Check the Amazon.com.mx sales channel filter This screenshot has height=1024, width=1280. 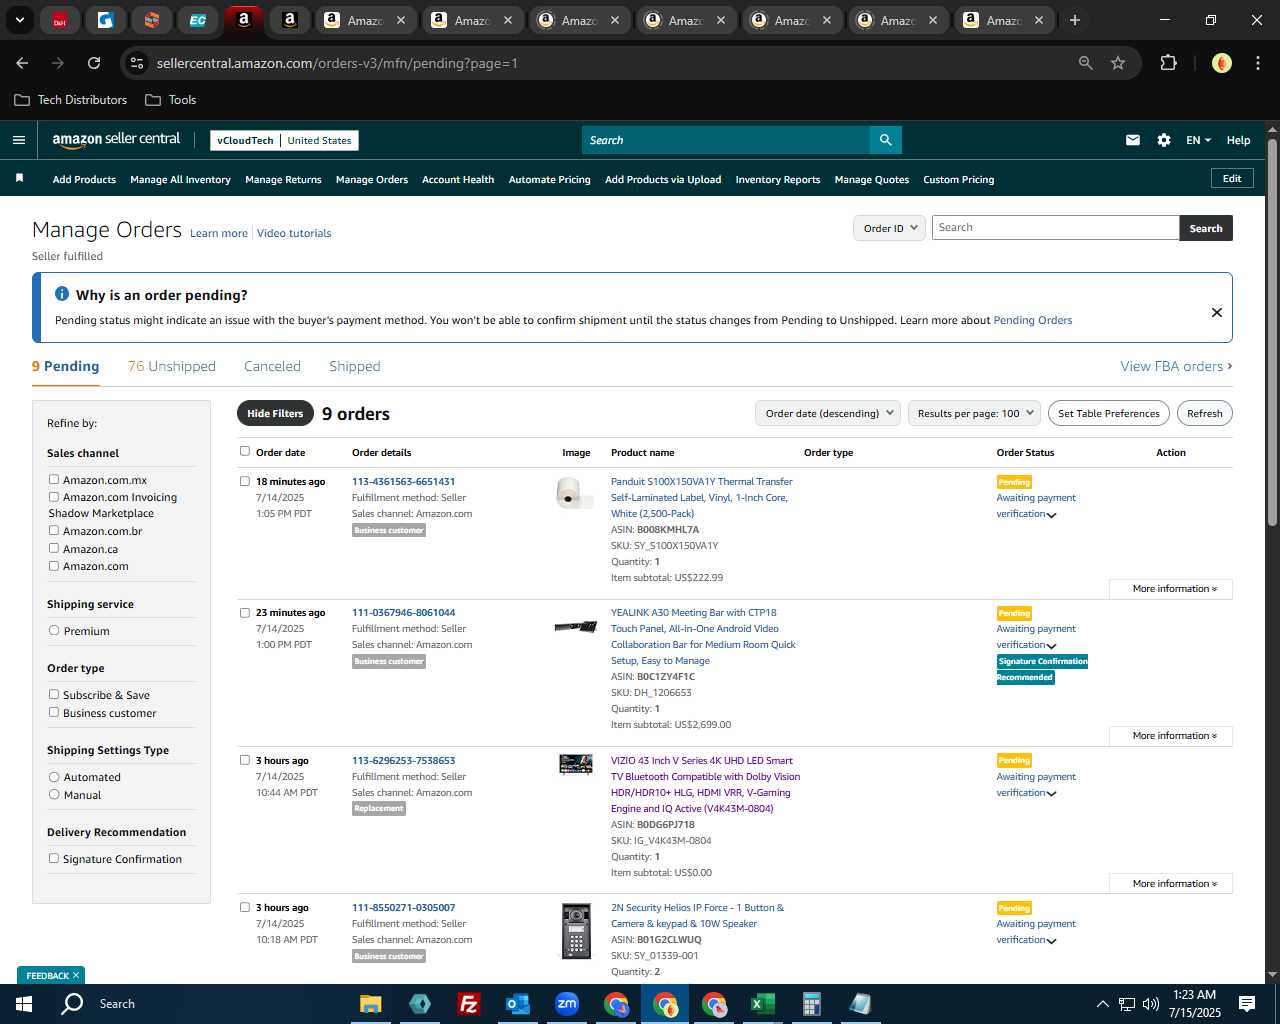[54, 480]
